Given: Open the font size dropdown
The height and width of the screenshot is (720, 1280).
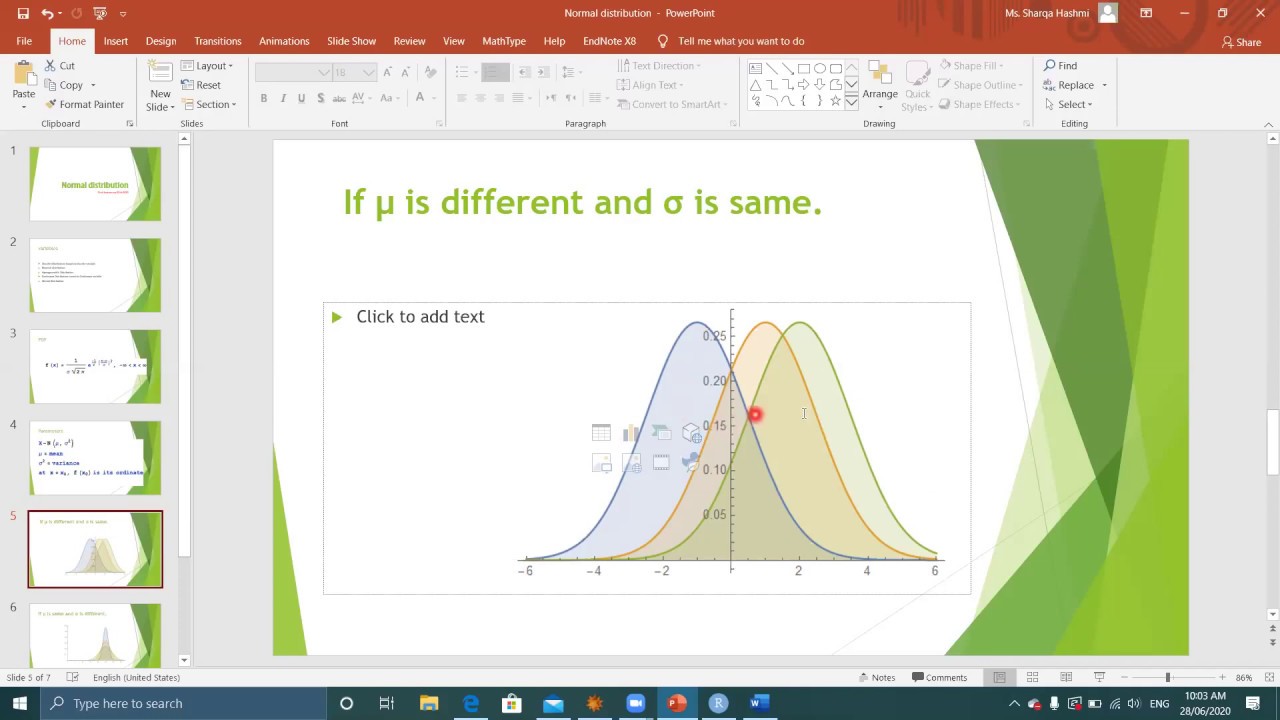Looking at the screenshot, I should pos(369,72).
